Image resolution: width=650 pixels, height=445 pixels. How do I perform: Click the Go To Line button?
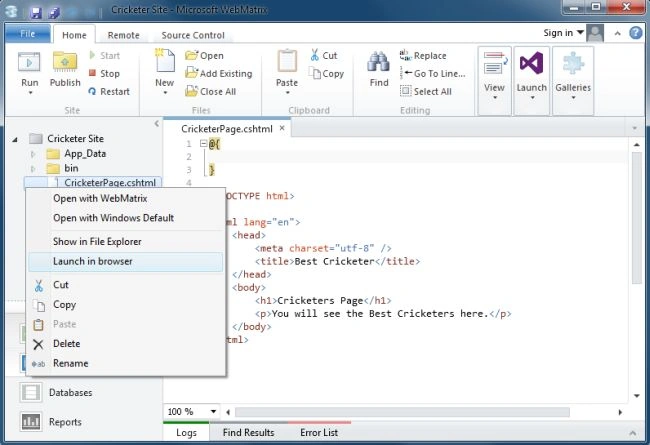[x=433, y=73]
